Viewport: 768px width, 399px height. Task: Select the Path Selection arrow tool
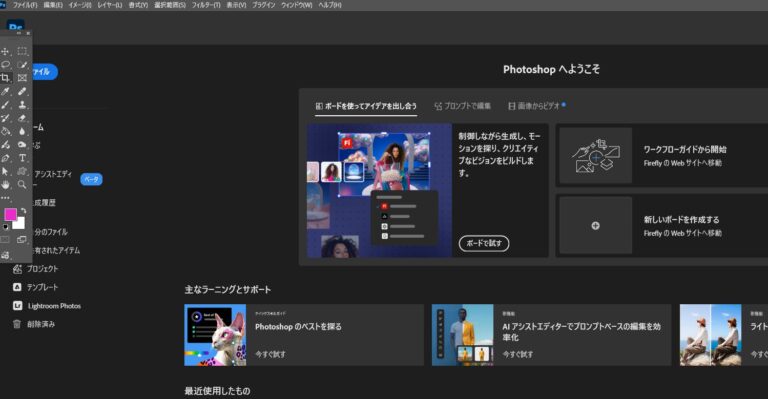point(5,171)
